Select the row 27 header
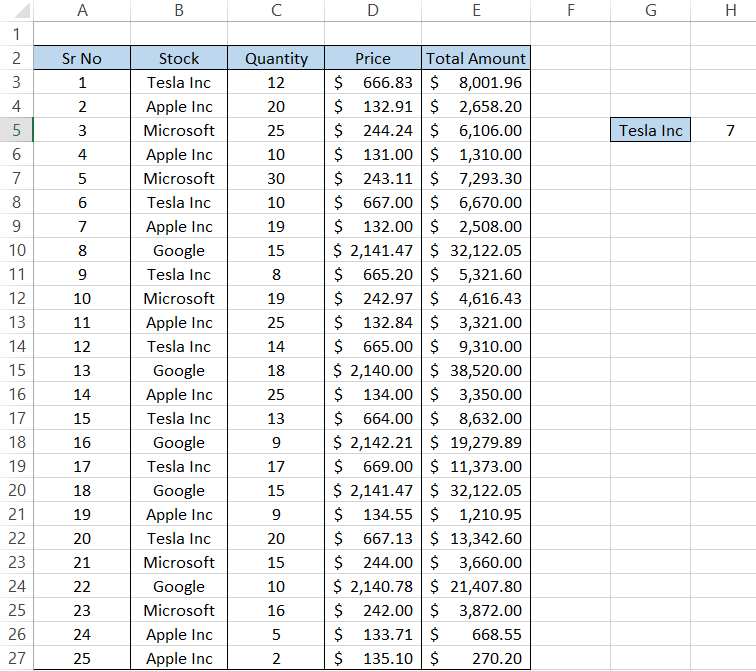 tap(17, 658)
